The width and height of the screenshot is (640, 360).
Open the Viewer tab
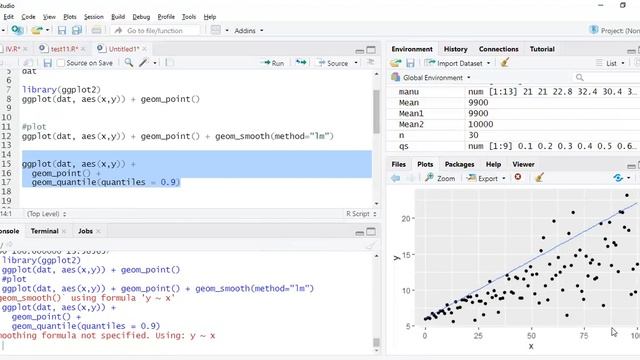tap(523, 164)
